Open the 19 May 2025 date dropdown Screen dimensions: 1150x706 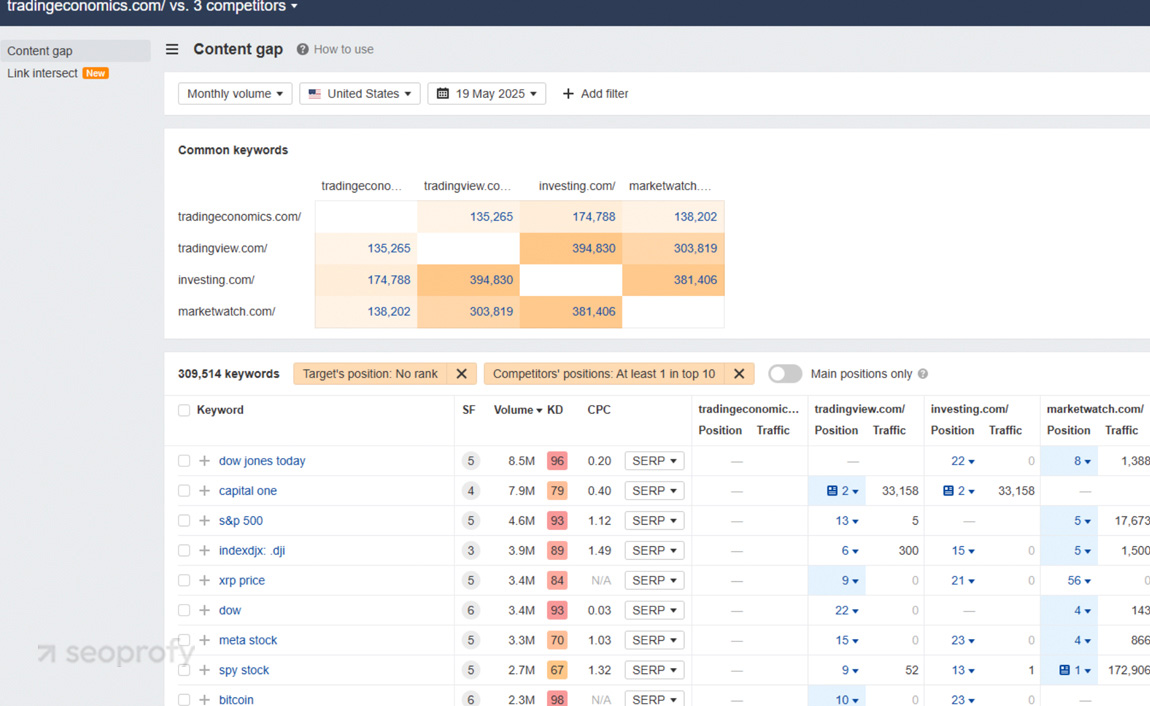pos(486,93)
